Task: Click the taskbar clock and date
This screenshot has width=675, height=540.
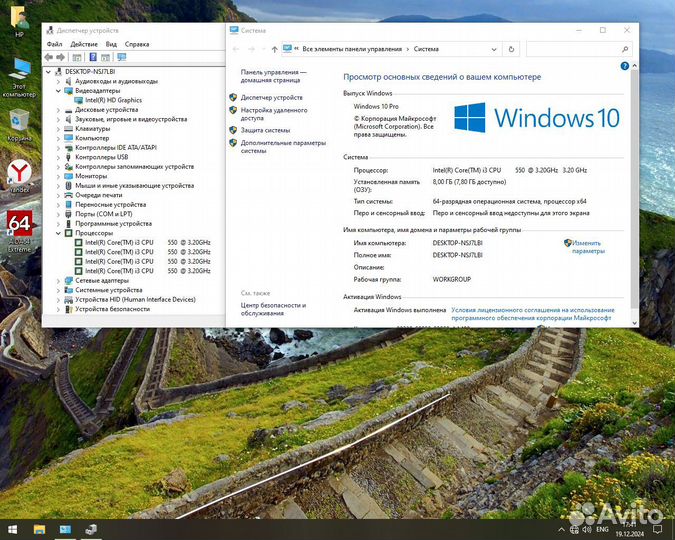Action: pos(629,530)
